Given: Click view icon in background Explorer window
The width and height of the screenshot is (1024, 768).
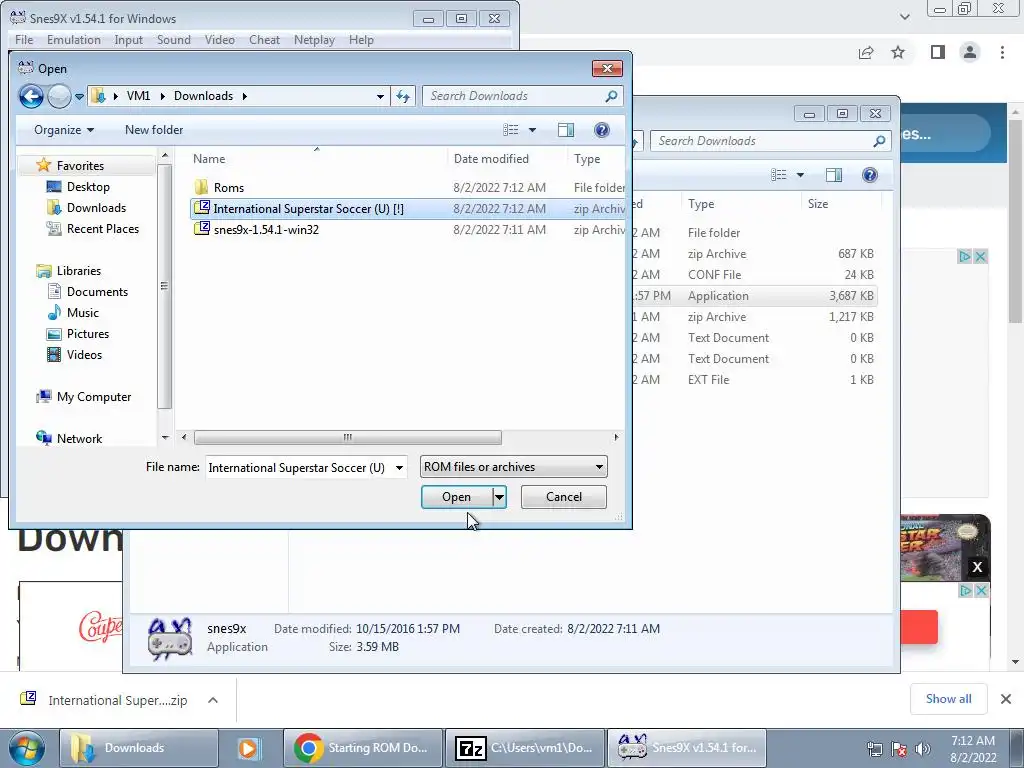Looking at the screenshot, I should (x=778, y=175).
